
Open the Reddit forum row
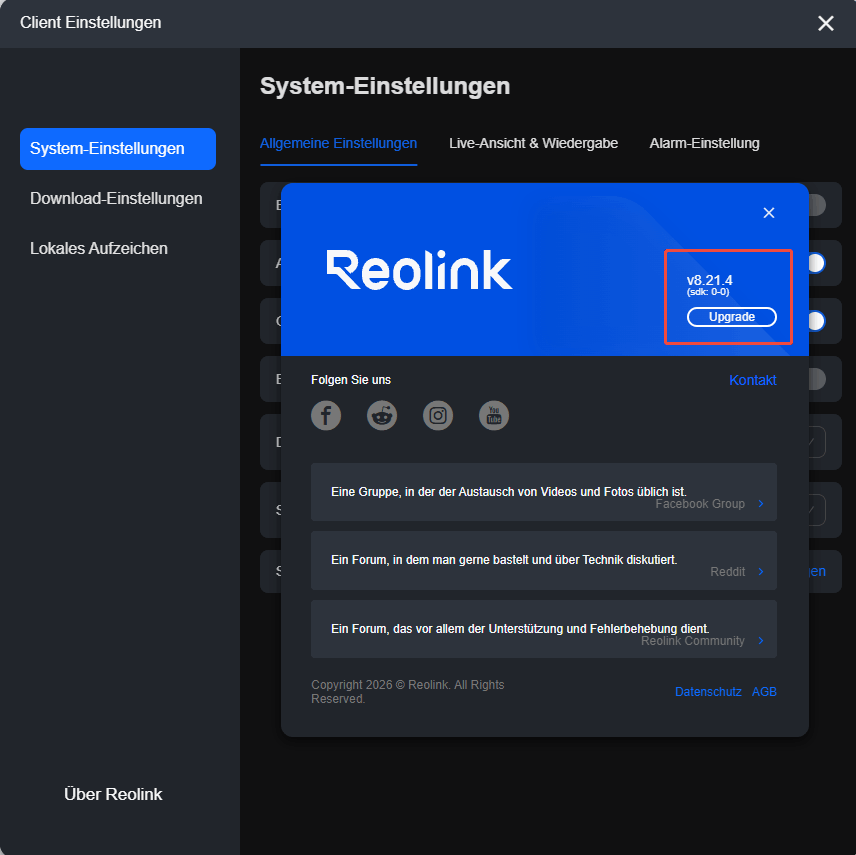[544, 560]
